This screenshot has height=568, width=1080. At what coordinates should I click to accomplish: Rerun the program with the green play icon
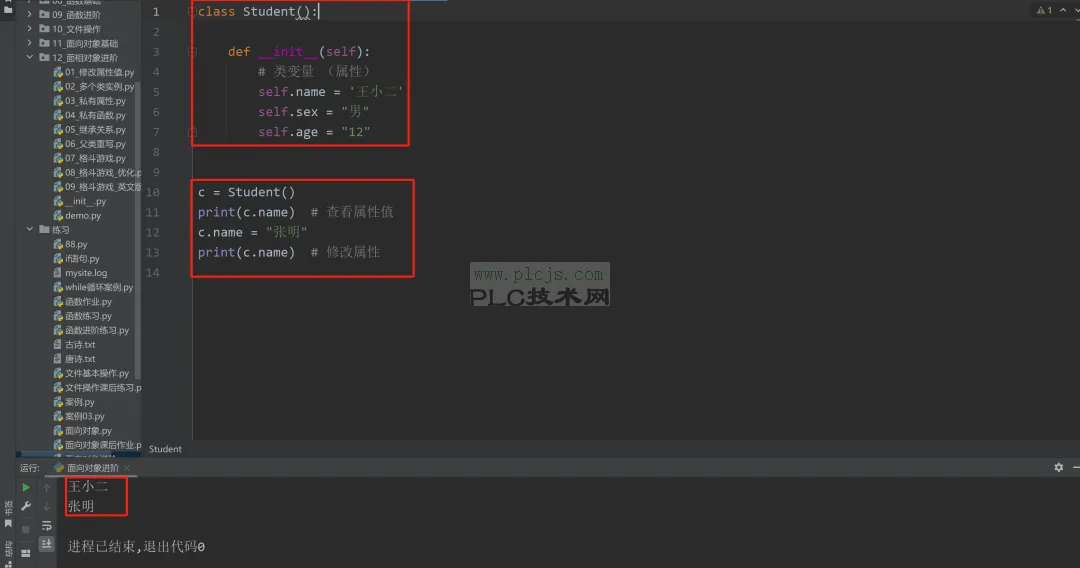26,487
